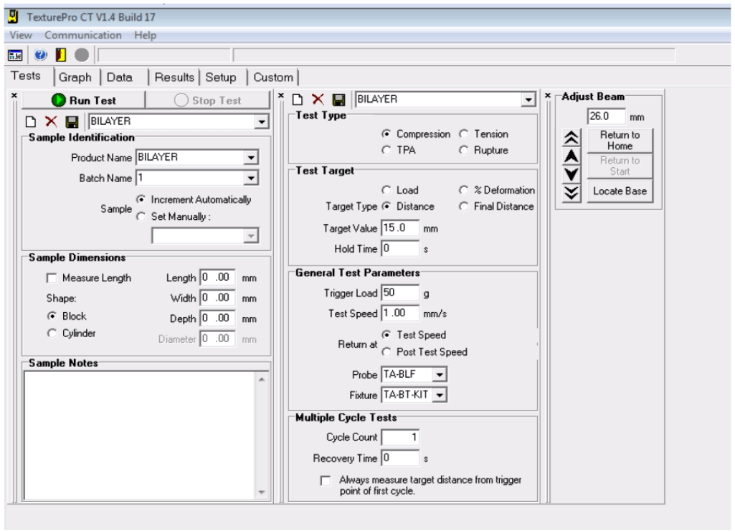
Task: Expand the Probe TA-BLF dropdown
Action: [x=441, y=373]
